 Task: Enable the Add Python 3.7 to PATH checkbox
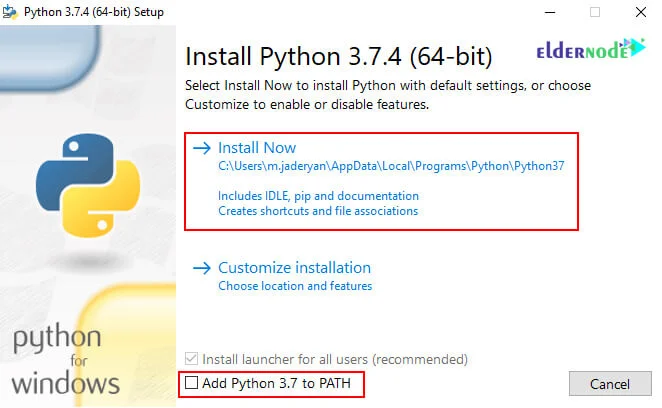coord(192,382)
